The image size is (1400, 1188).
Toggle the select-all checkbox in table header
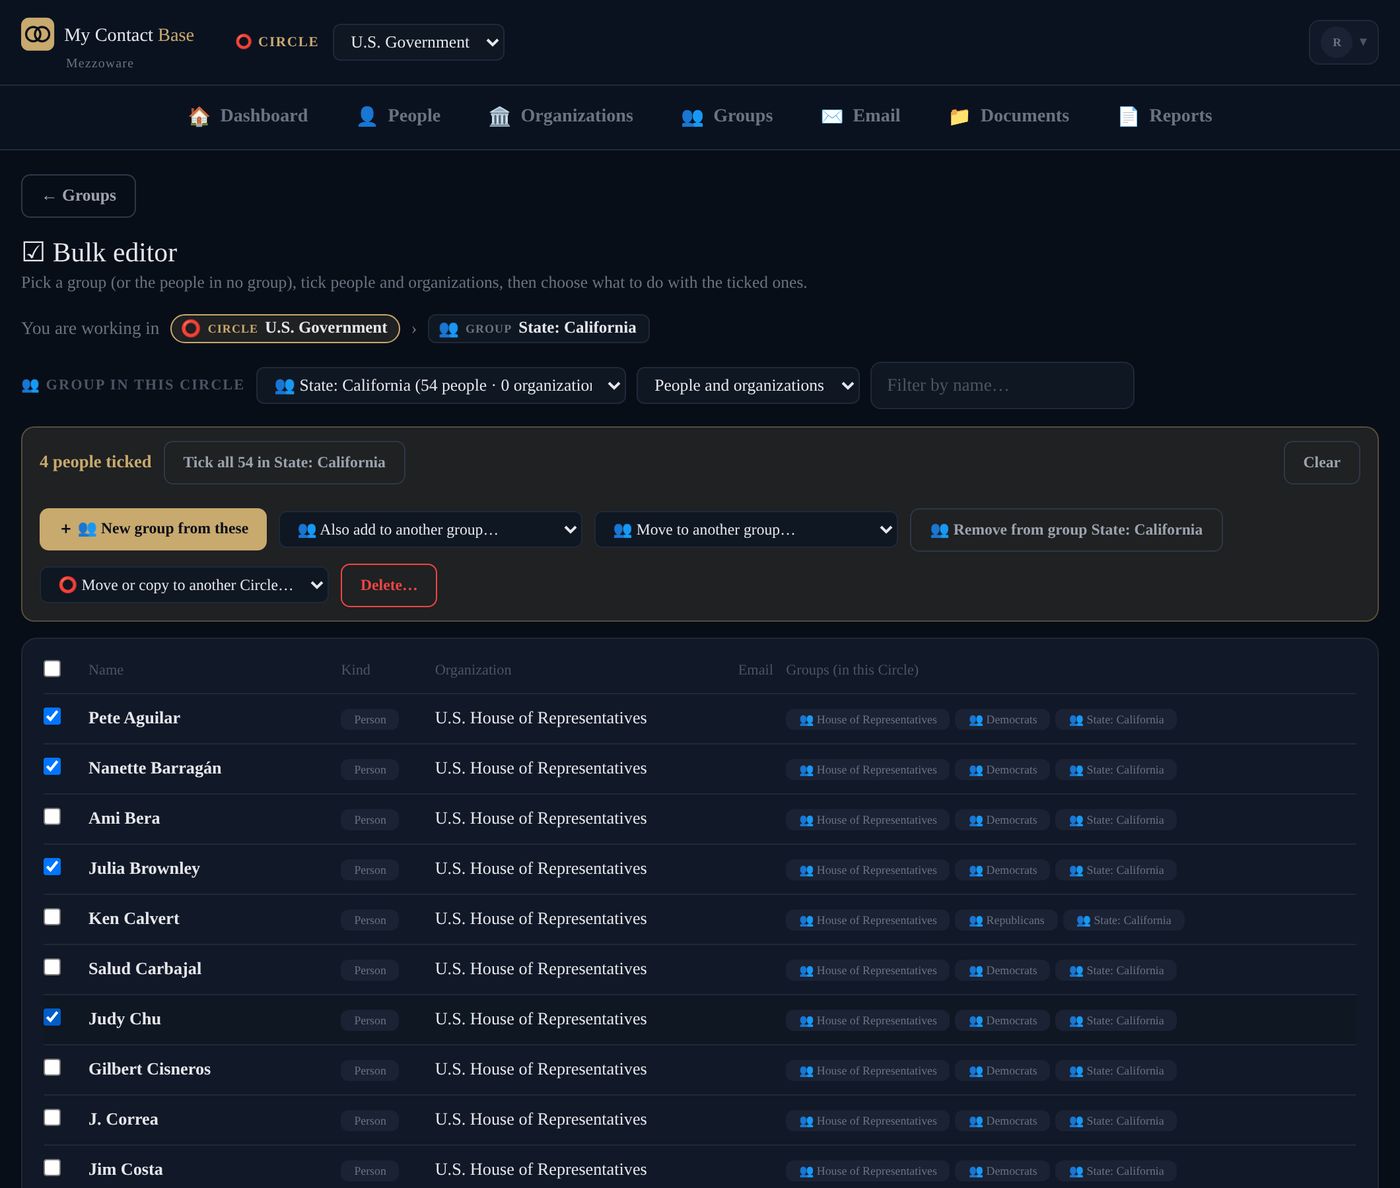click(52, 669)
